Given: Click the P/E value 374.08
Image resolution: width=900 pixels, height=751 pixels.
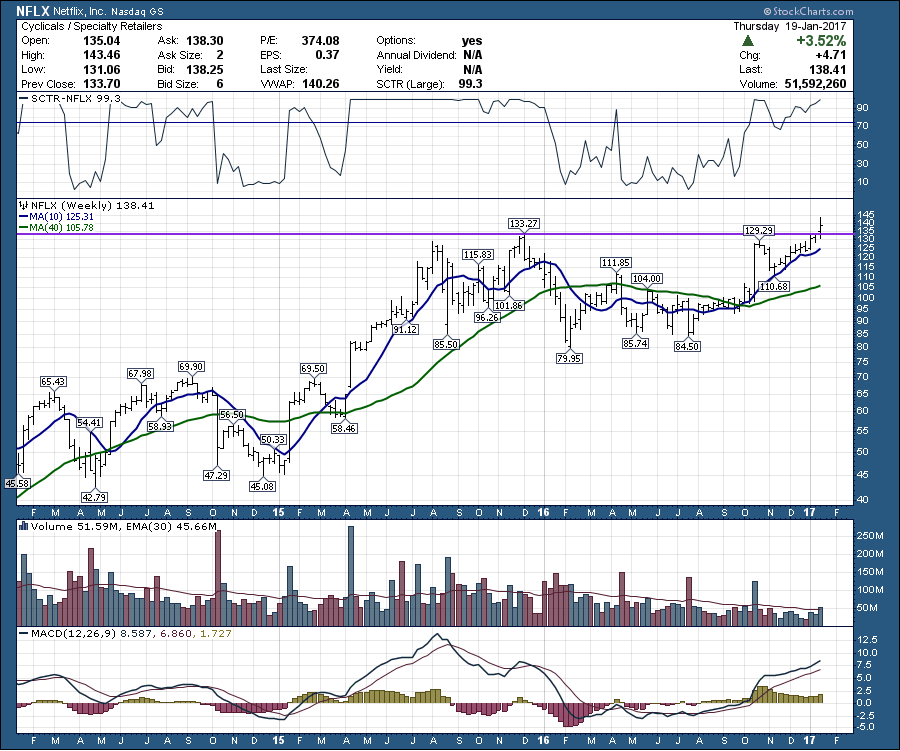Looking at the screenshot, I should [x=320, y=40].
